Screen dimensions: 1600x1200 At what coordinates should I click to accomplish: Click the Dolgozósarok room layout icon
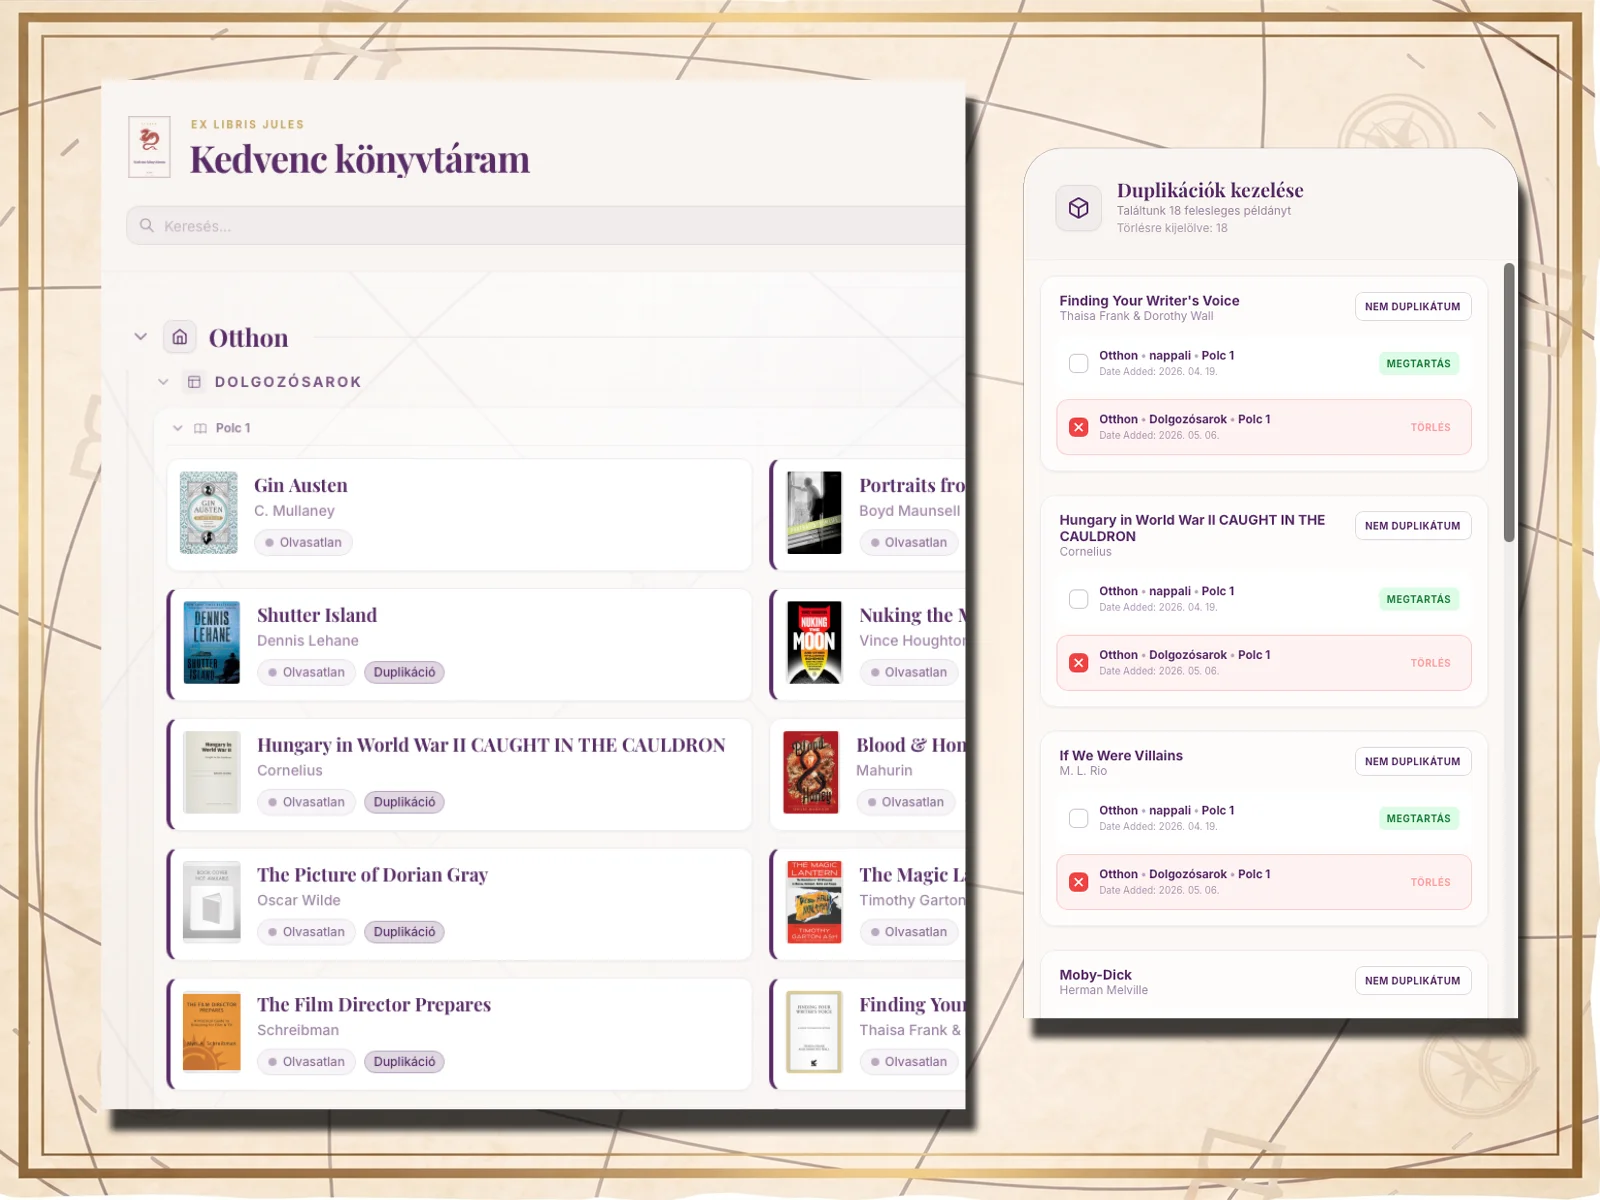pos(195,382)
